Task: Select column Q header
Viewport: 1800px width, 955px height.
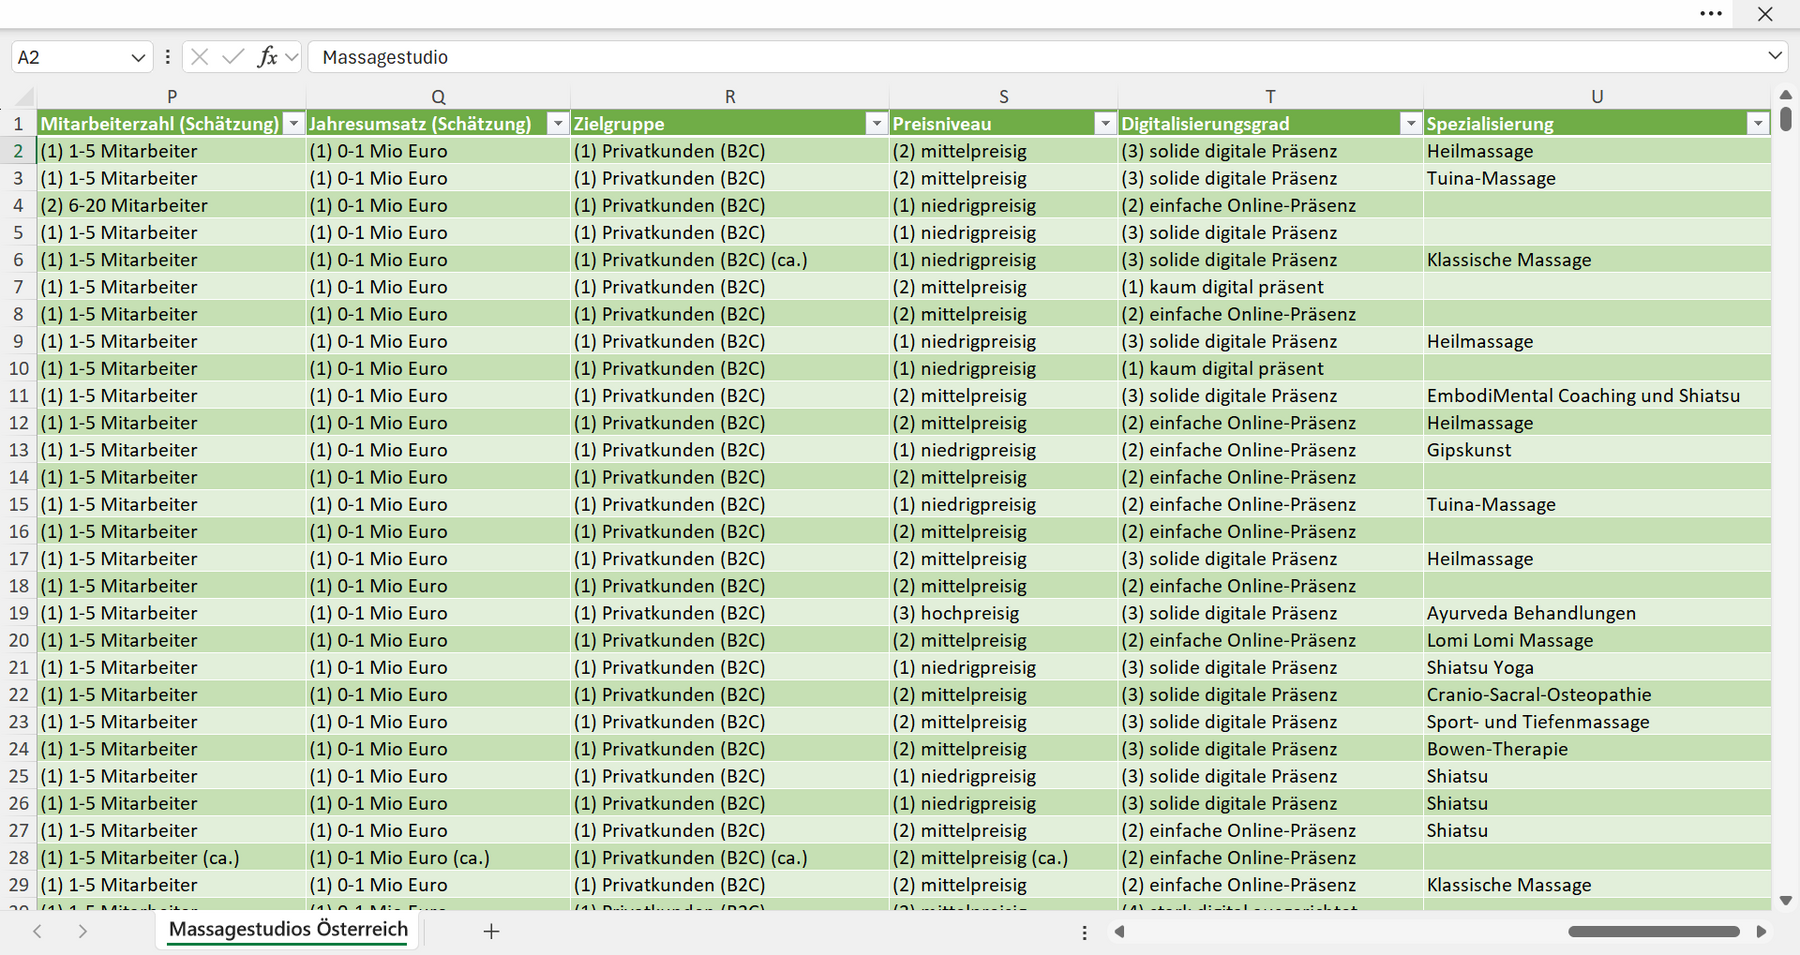Action: point(438,97)
